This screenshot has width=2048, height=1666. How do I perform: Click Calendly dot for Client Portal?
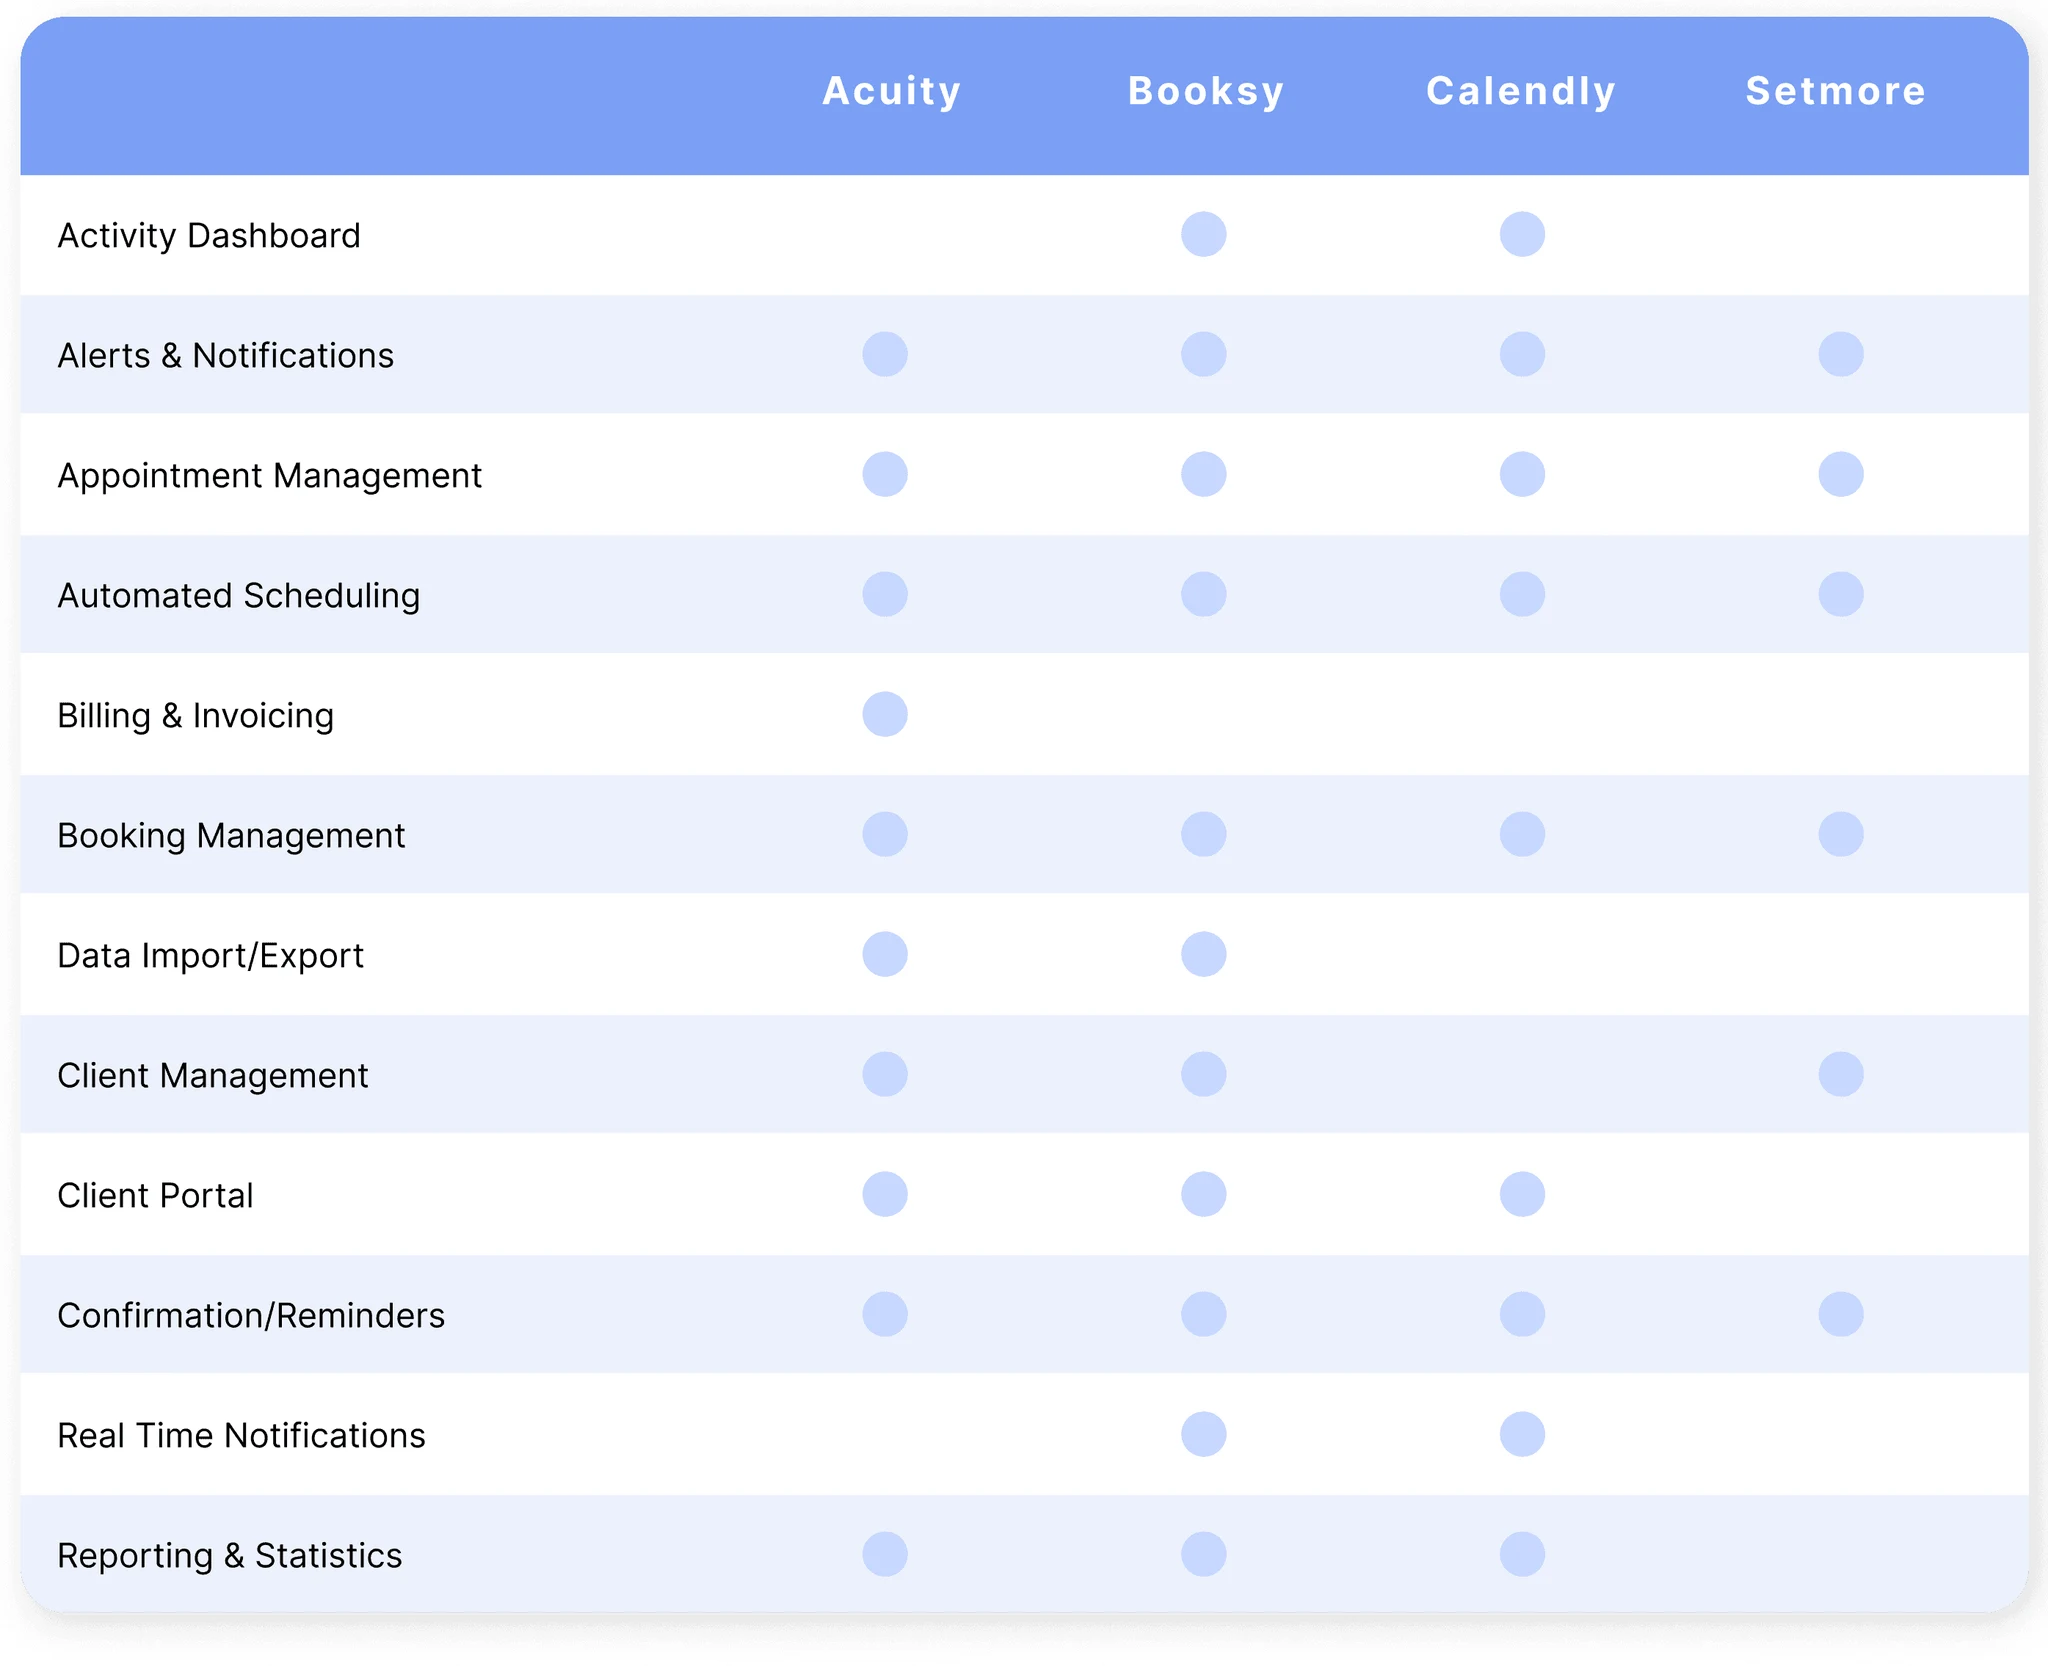point(1522,1194)
